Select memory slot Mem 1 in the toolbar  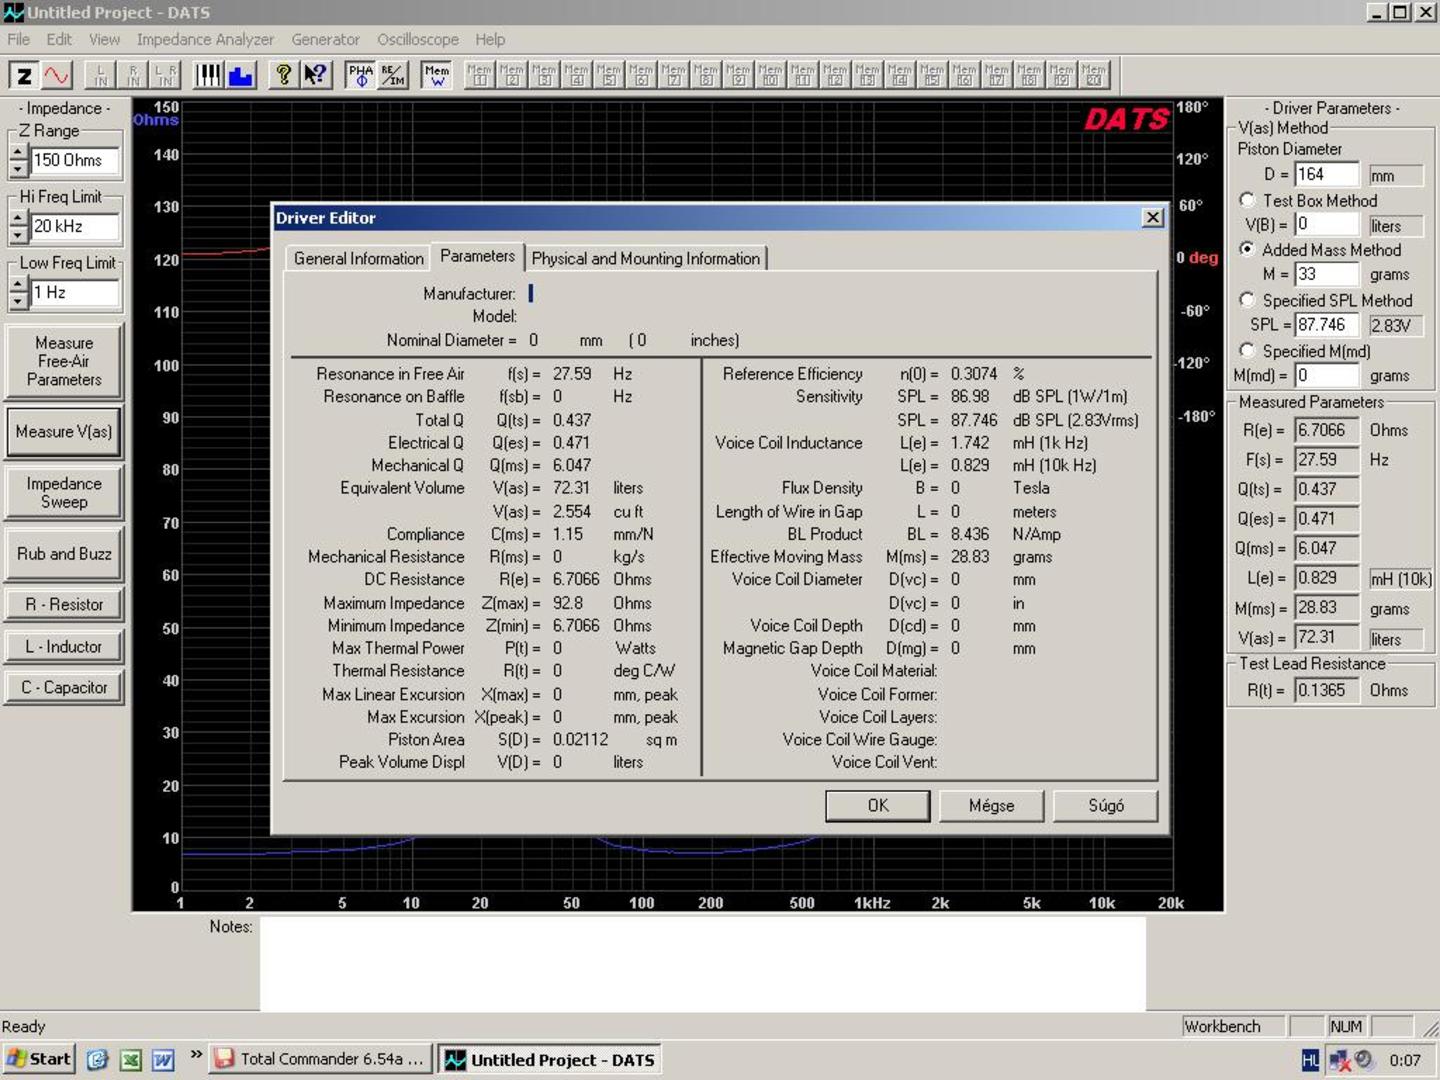tap(480, 76)
